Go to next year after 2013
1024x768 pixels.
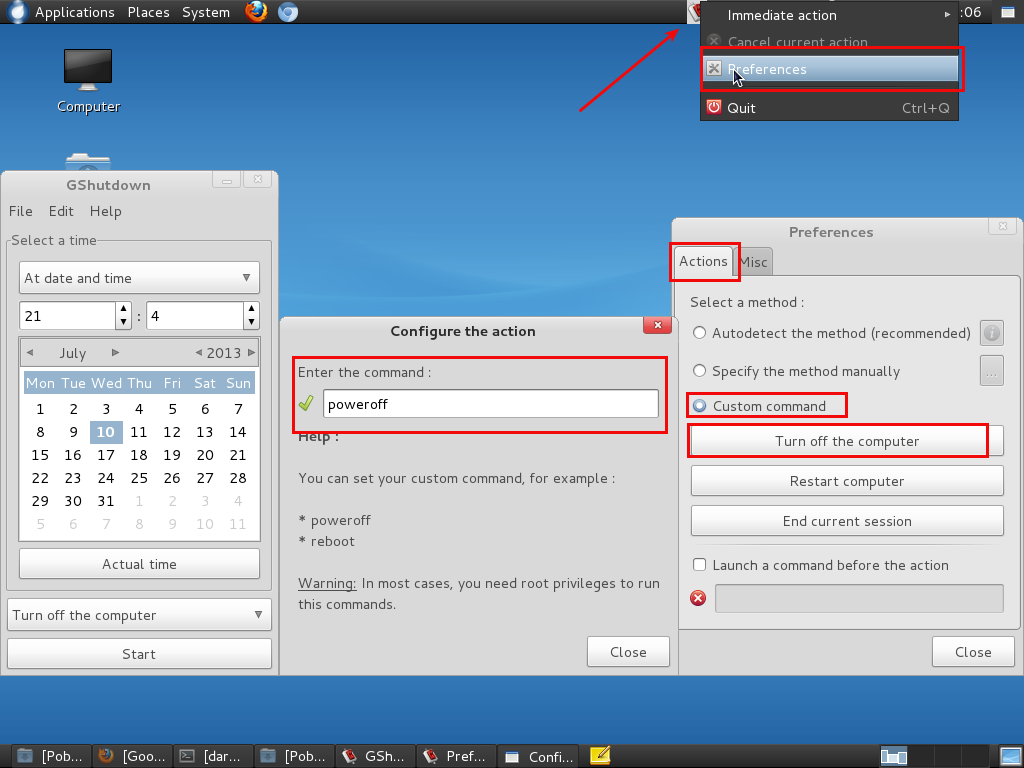click(251, 353)
